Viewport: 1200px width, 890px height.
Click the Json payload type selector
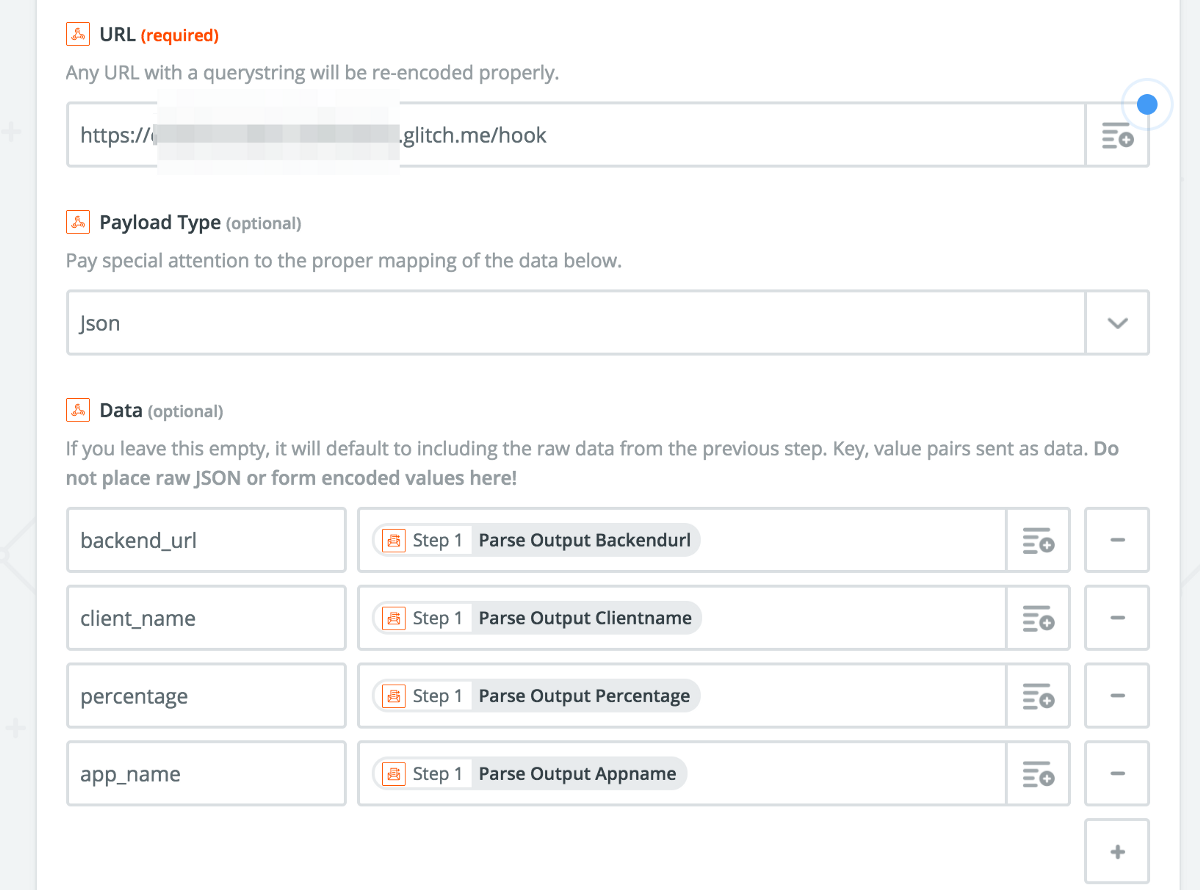[x=575, y=323]
